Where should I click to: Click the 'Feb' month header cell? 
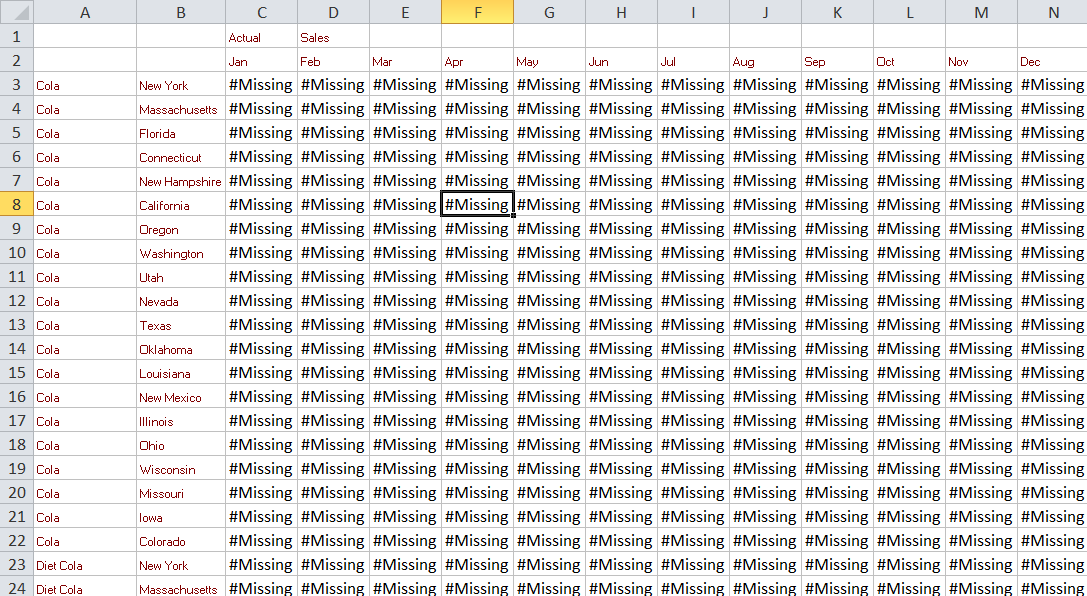333,60
